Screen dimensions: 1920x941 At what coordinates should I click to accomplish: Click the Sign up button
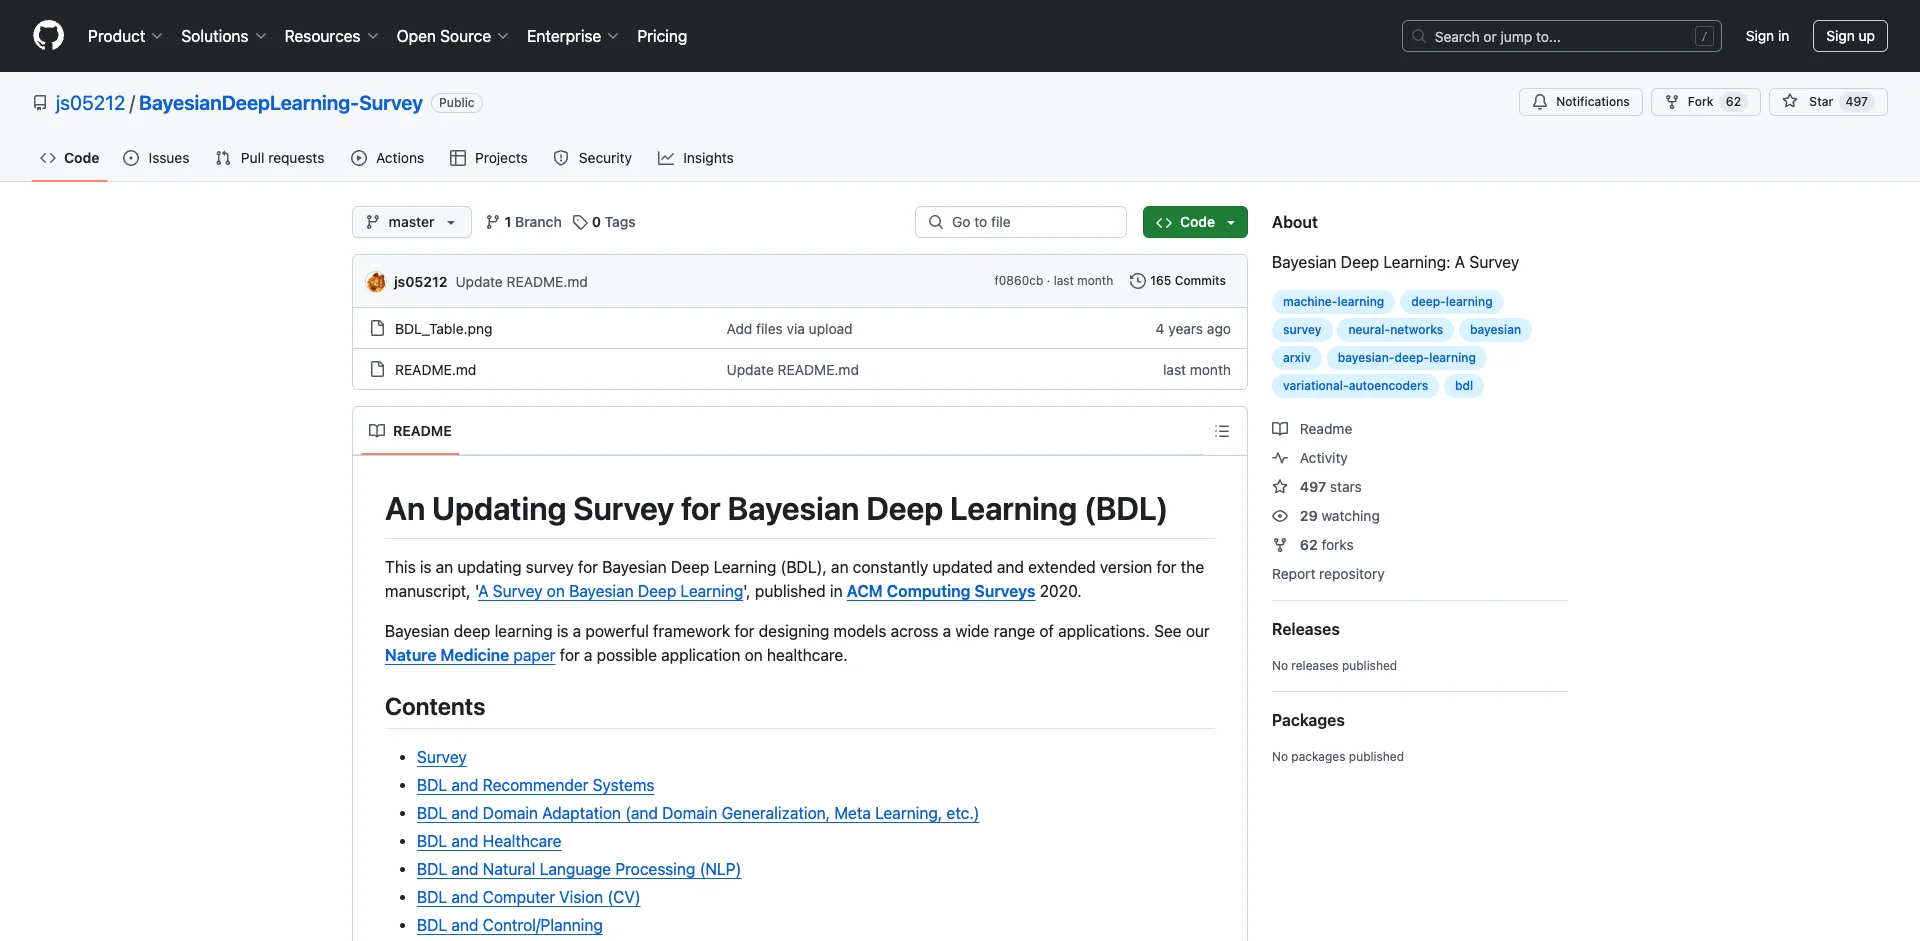[x=1850, y=36]
